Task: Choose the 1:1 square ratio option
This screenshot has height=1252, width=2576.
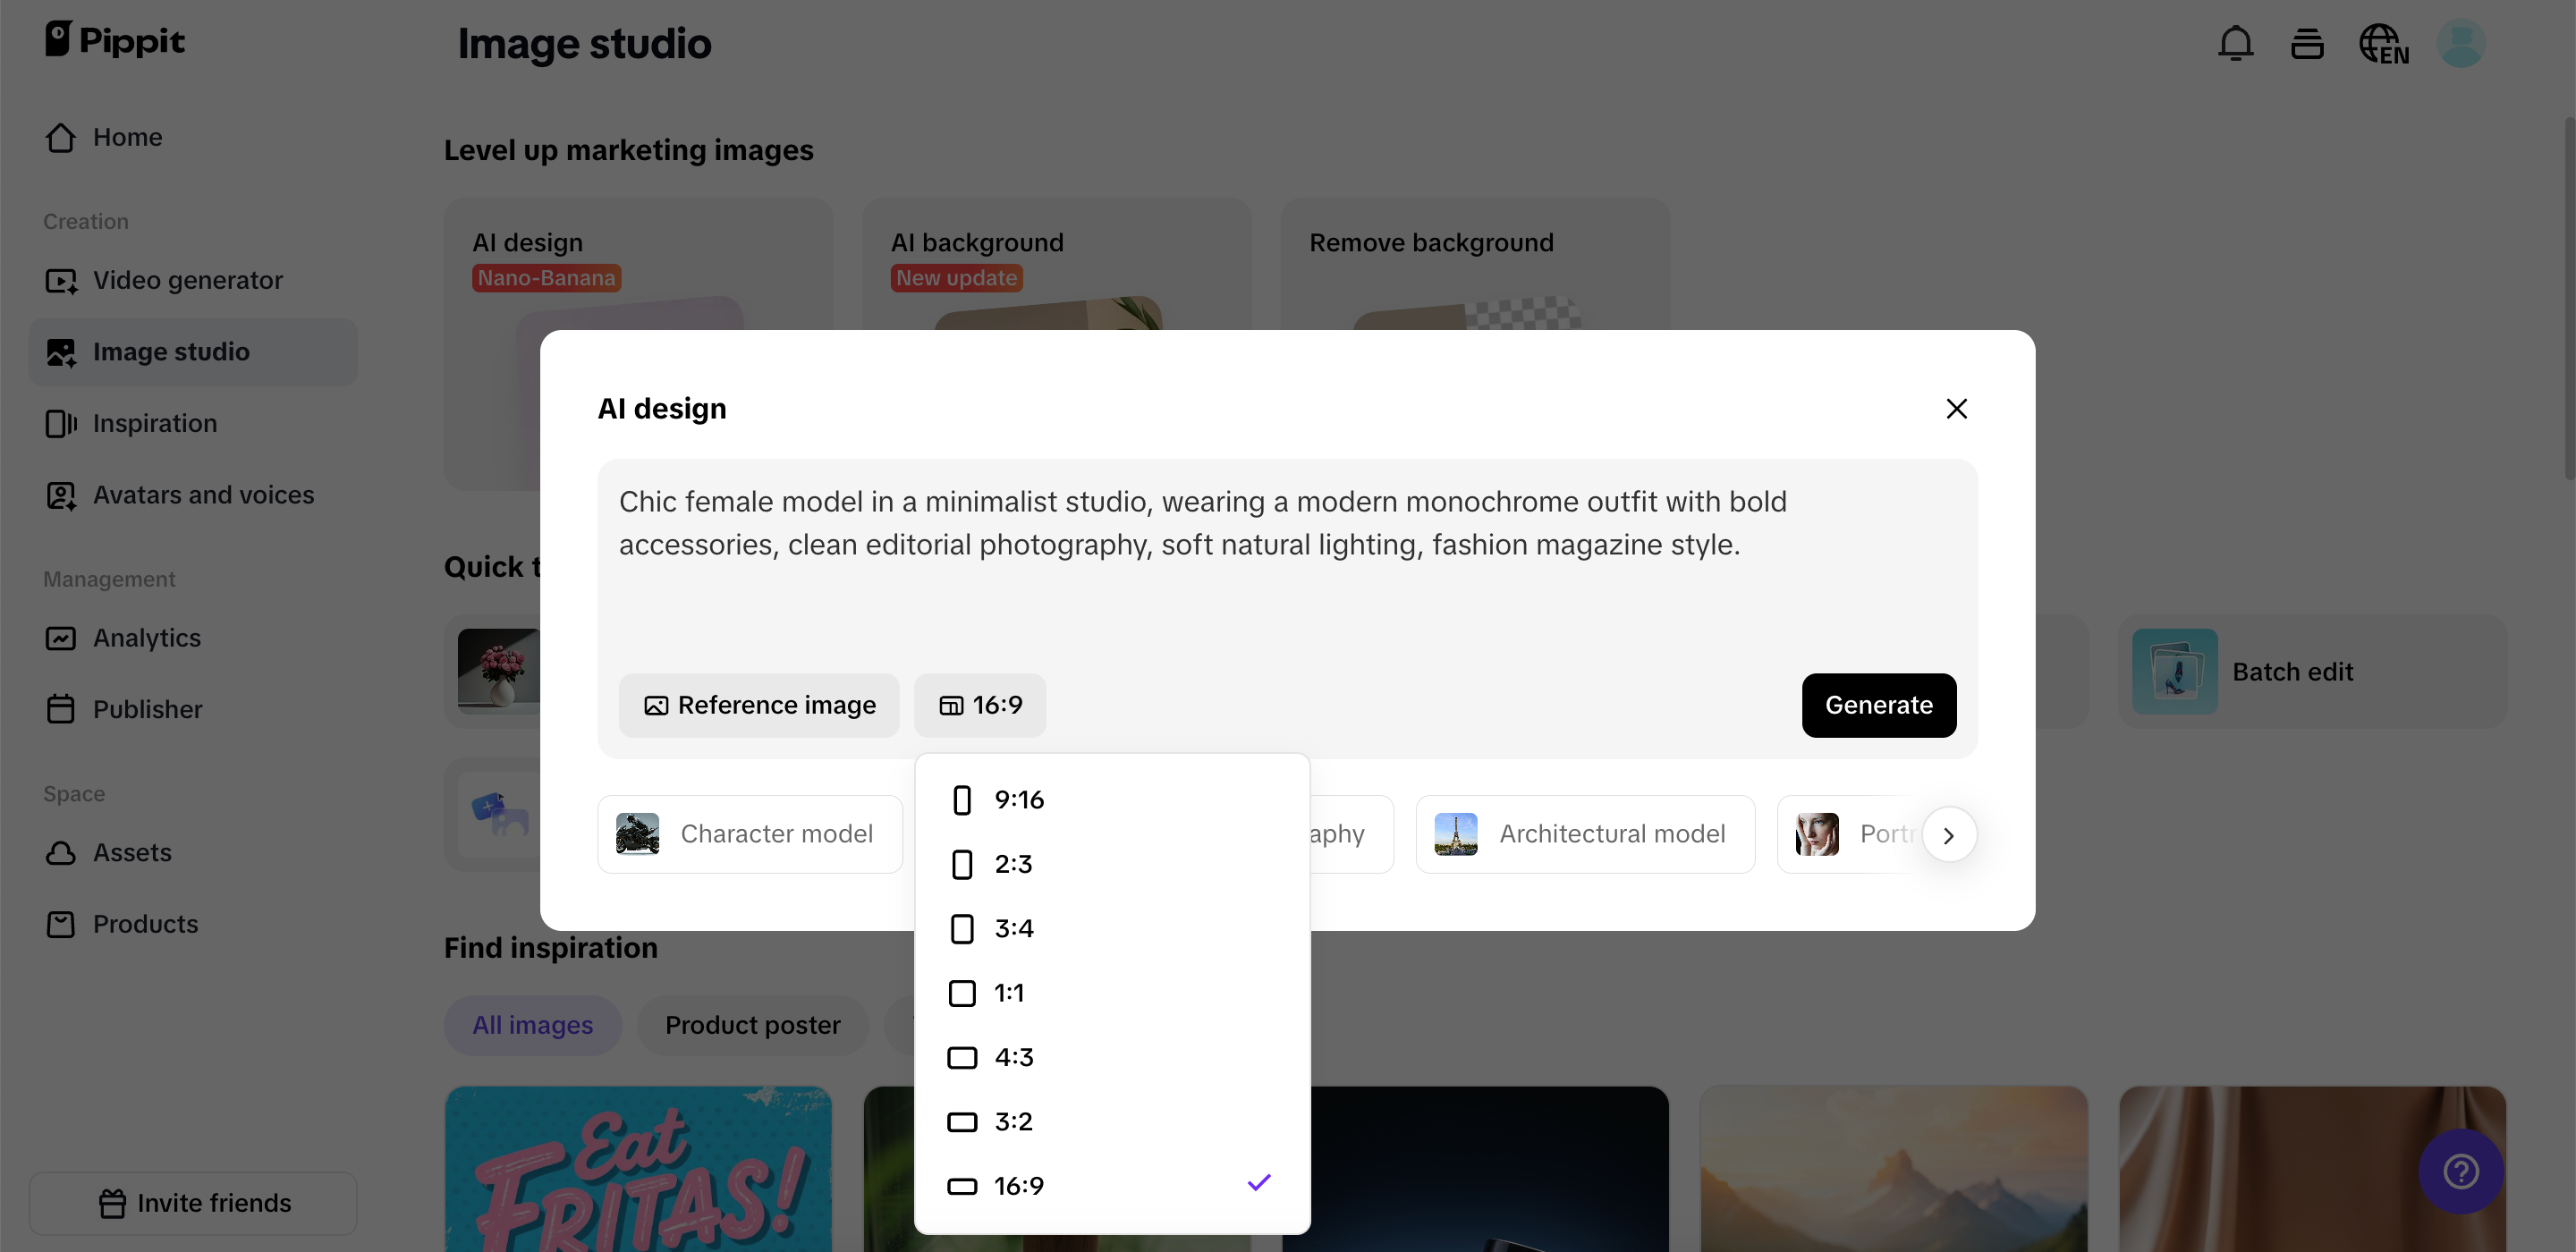Action: click(x=1008, y=993)
